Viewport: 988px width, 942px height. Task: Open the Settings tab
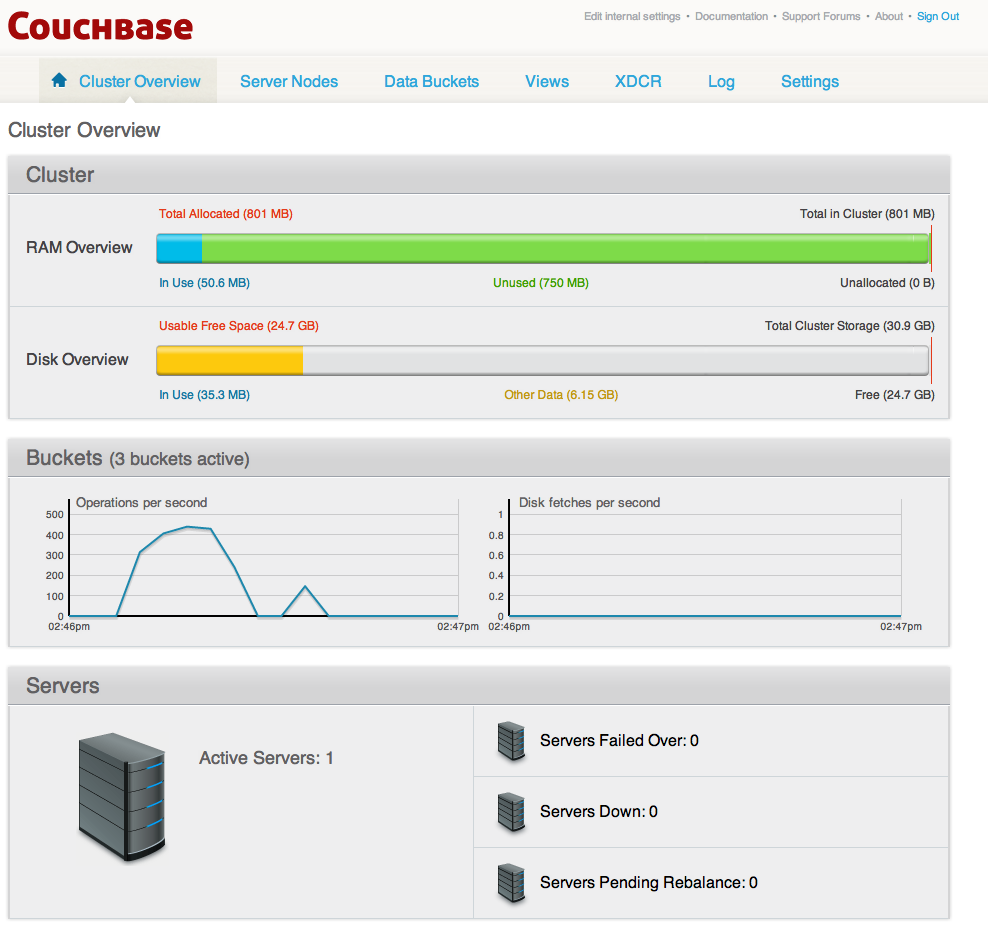coord(810,81)
